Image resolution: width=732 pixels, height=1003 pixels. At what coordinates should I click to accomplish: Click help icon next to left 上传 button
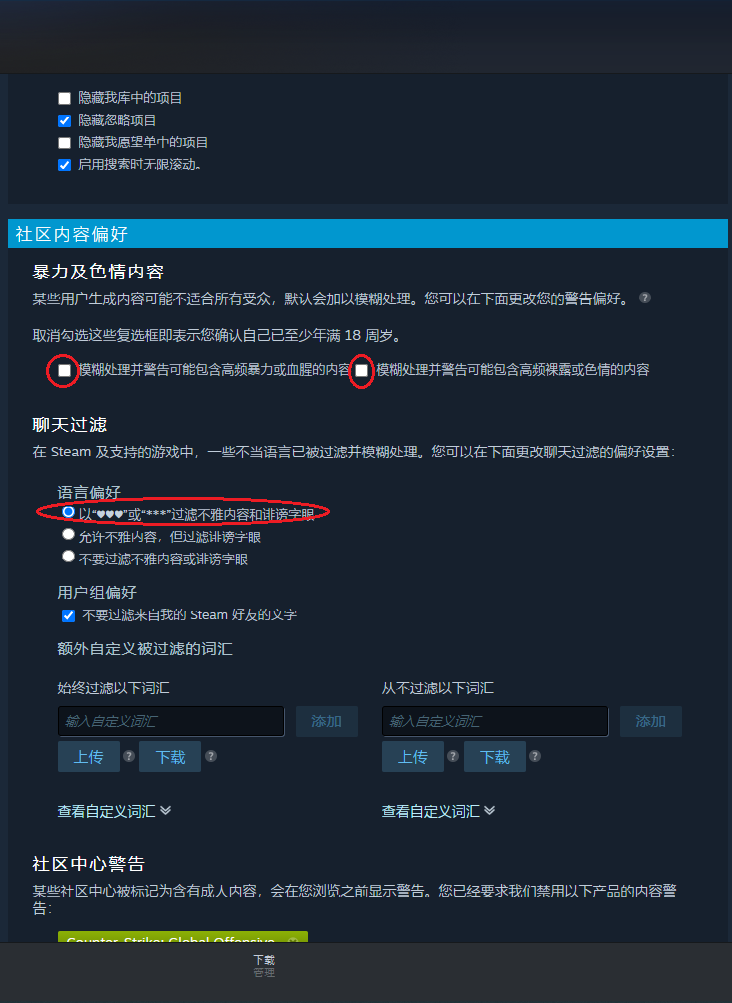129,756
